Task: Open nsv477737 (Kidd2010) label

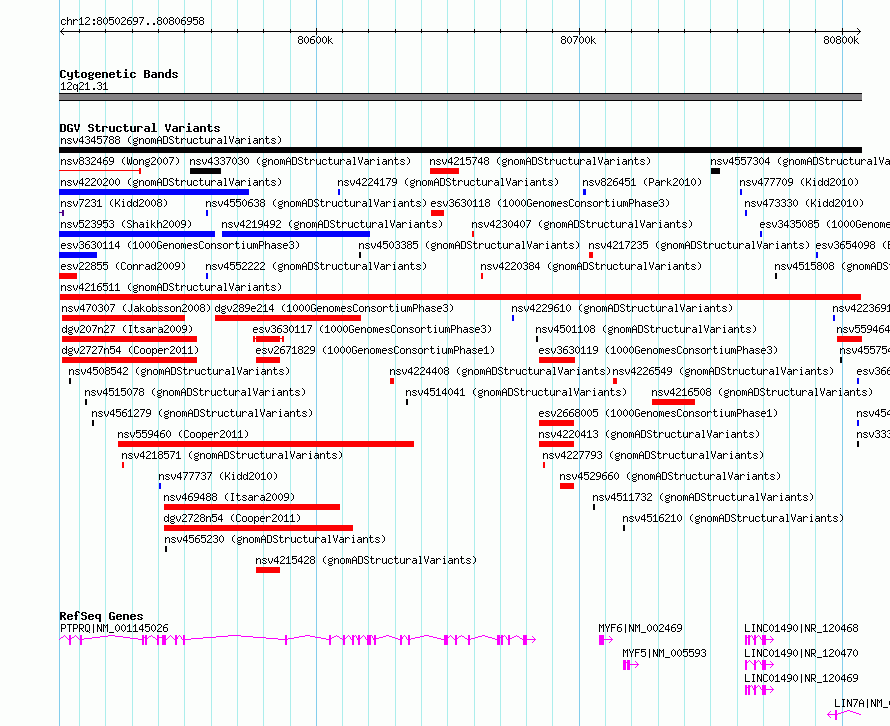Action: 218,476
